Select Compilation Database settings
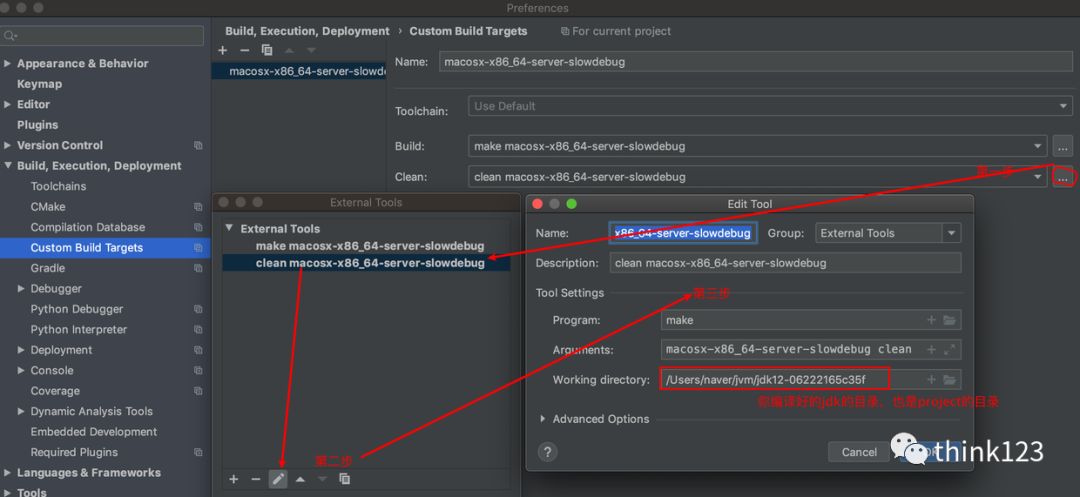Viewport: 1080px width, 497px height. [88, 227]
